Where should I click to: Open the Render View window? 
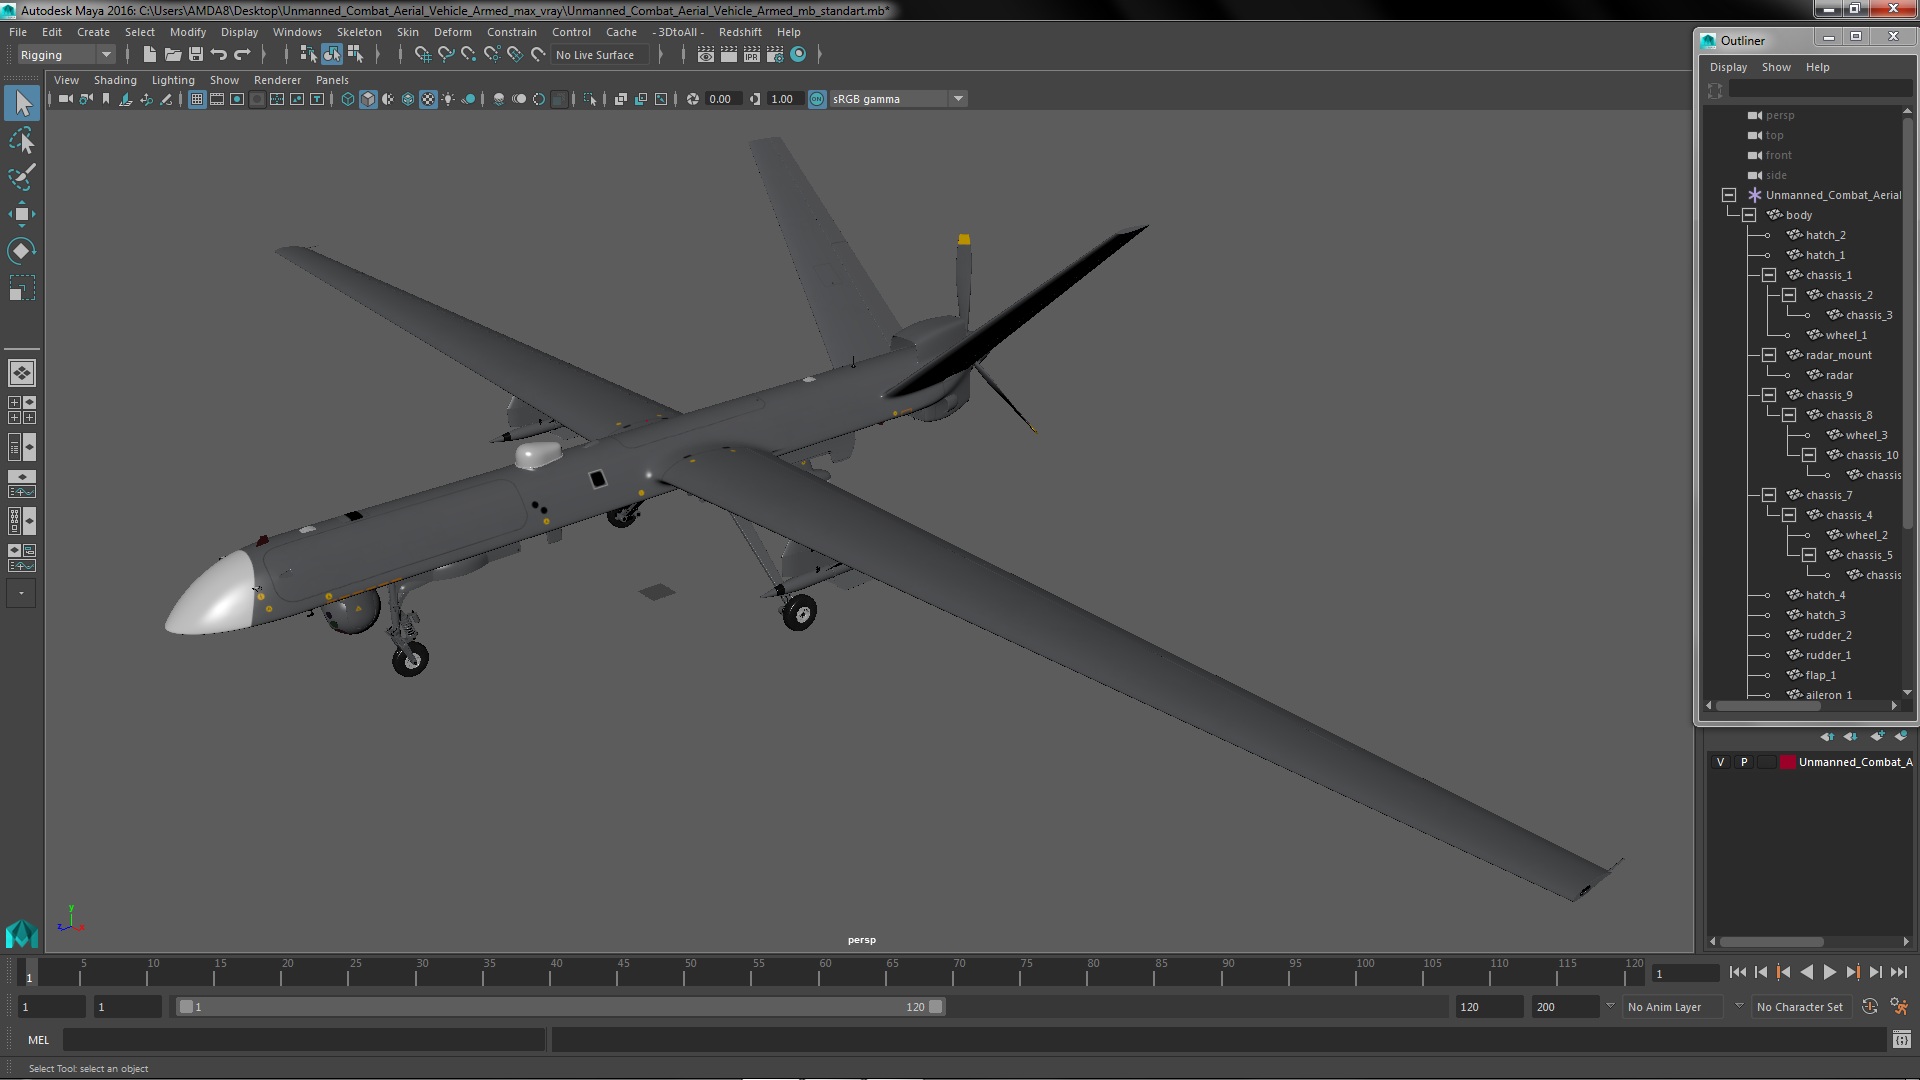pos(706,55)
